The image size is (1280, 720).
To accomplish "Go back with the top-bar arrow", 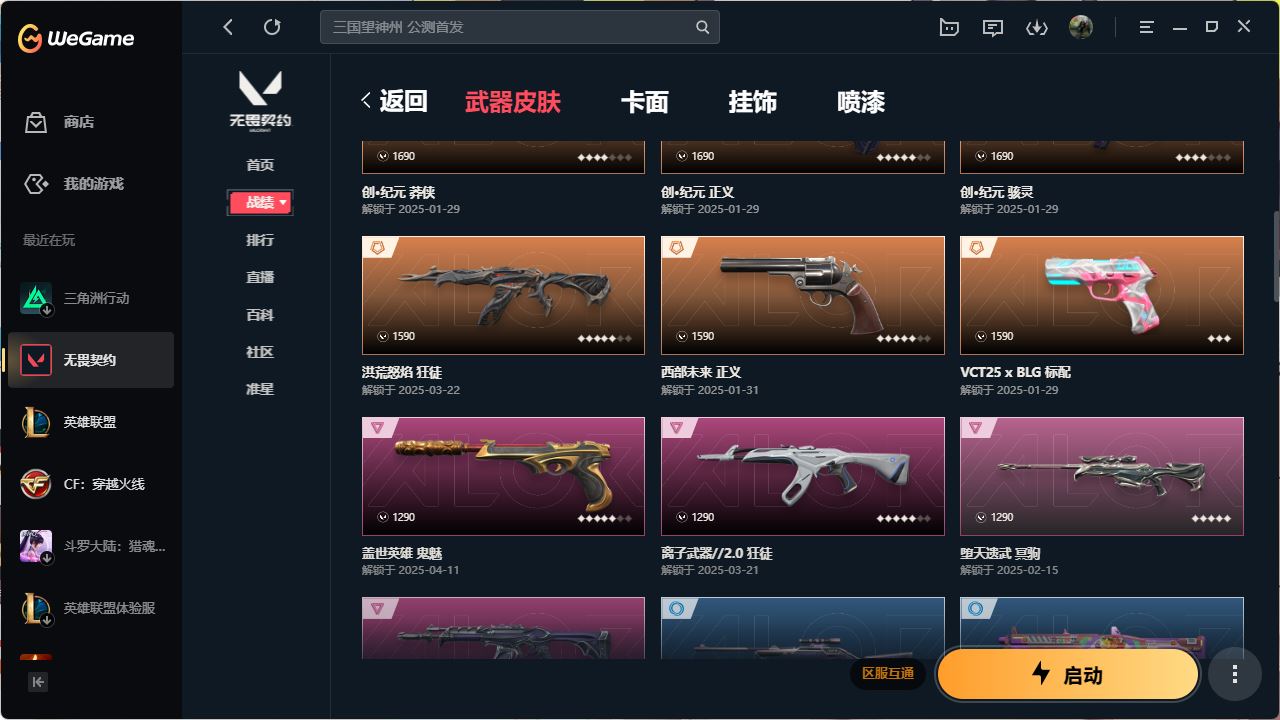I will [x=228, y=27].
